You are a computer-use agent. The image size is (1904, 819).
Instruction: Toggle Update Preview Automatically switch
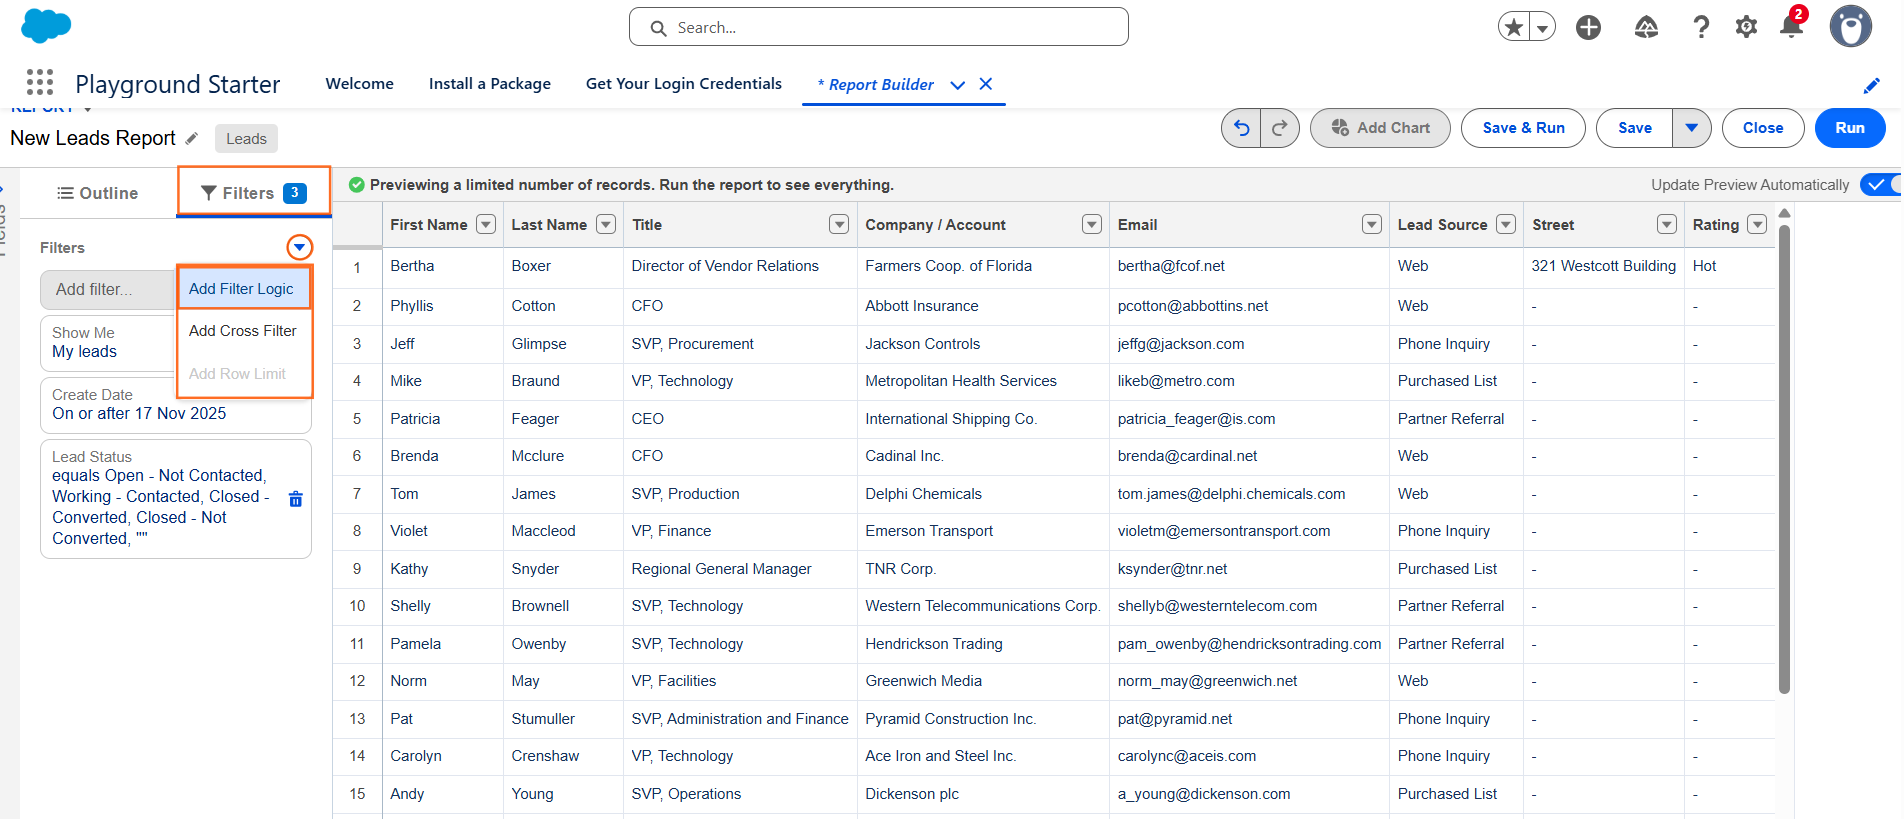tap(1880, 185)
